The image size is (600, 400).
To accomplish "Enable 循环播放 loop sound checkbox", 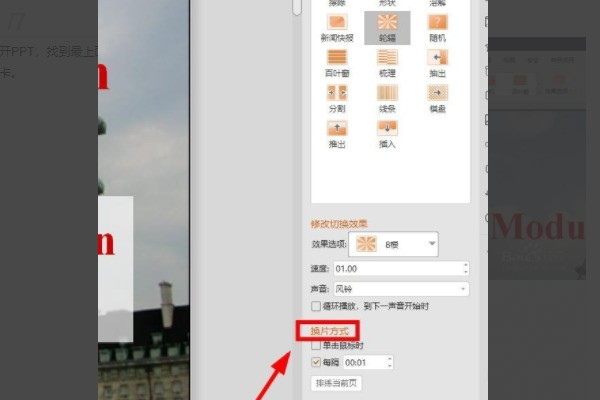I will pos(317,306).
